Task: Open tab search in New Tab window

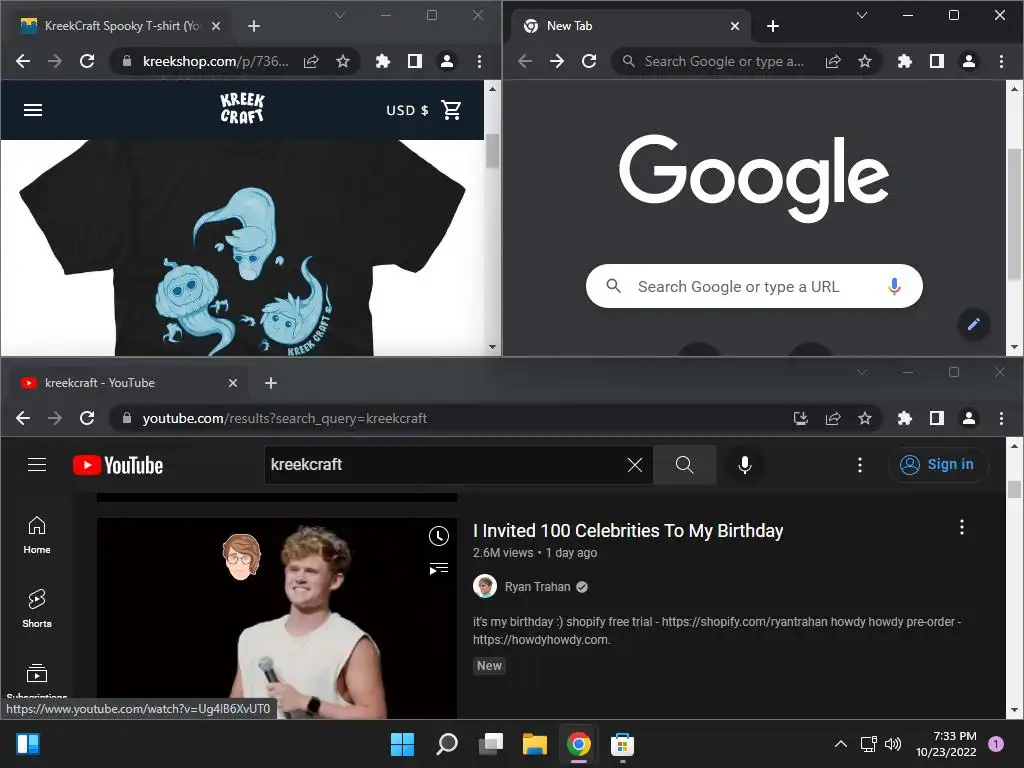Action: 862,15
